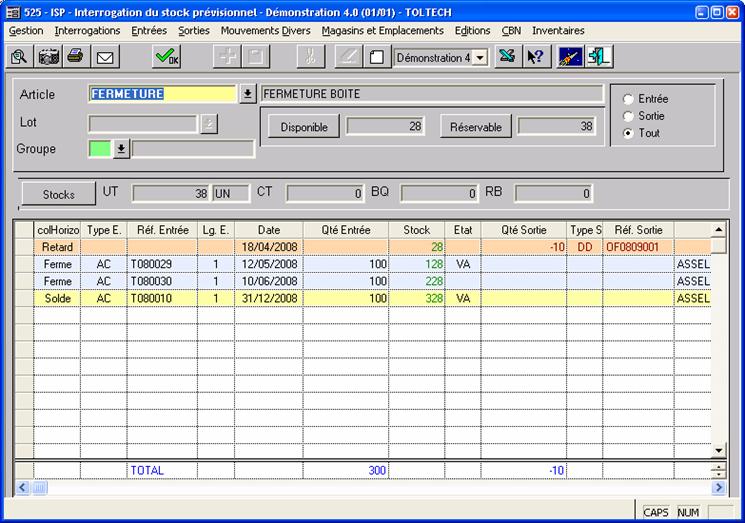The width and height of the screenshot is (745, 523).
Task: Expand the Article lookup dropdown arrow
Action: pos(248,94)
